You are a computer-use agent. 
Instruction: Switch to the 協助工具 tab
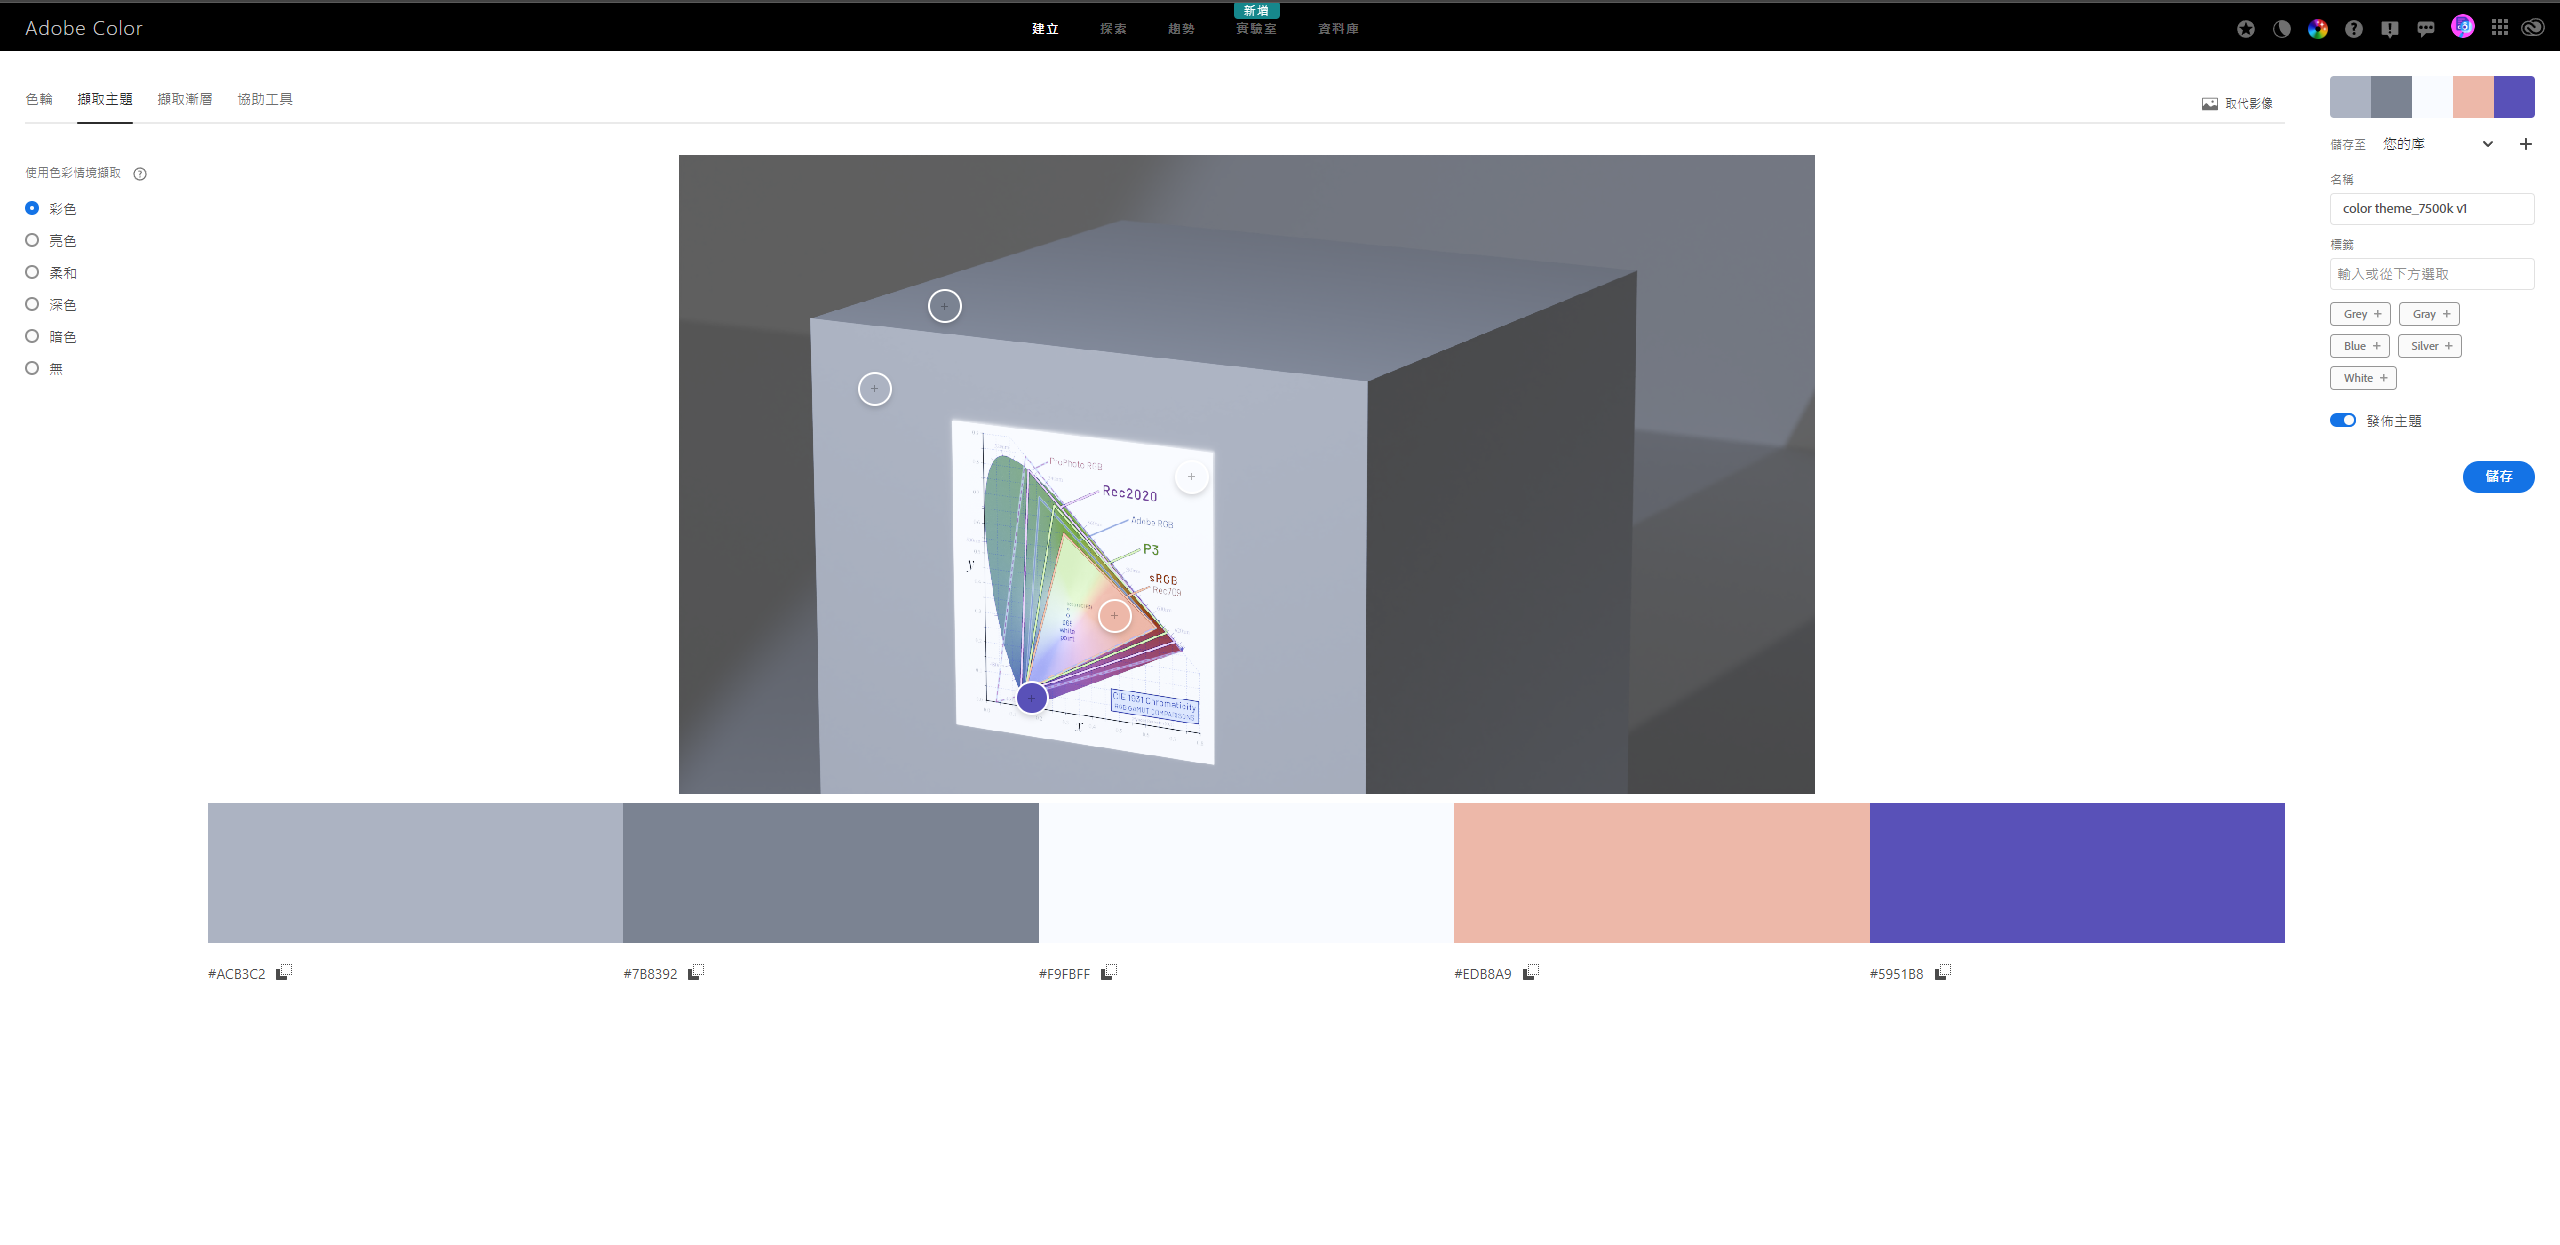[x=265, y=99]
